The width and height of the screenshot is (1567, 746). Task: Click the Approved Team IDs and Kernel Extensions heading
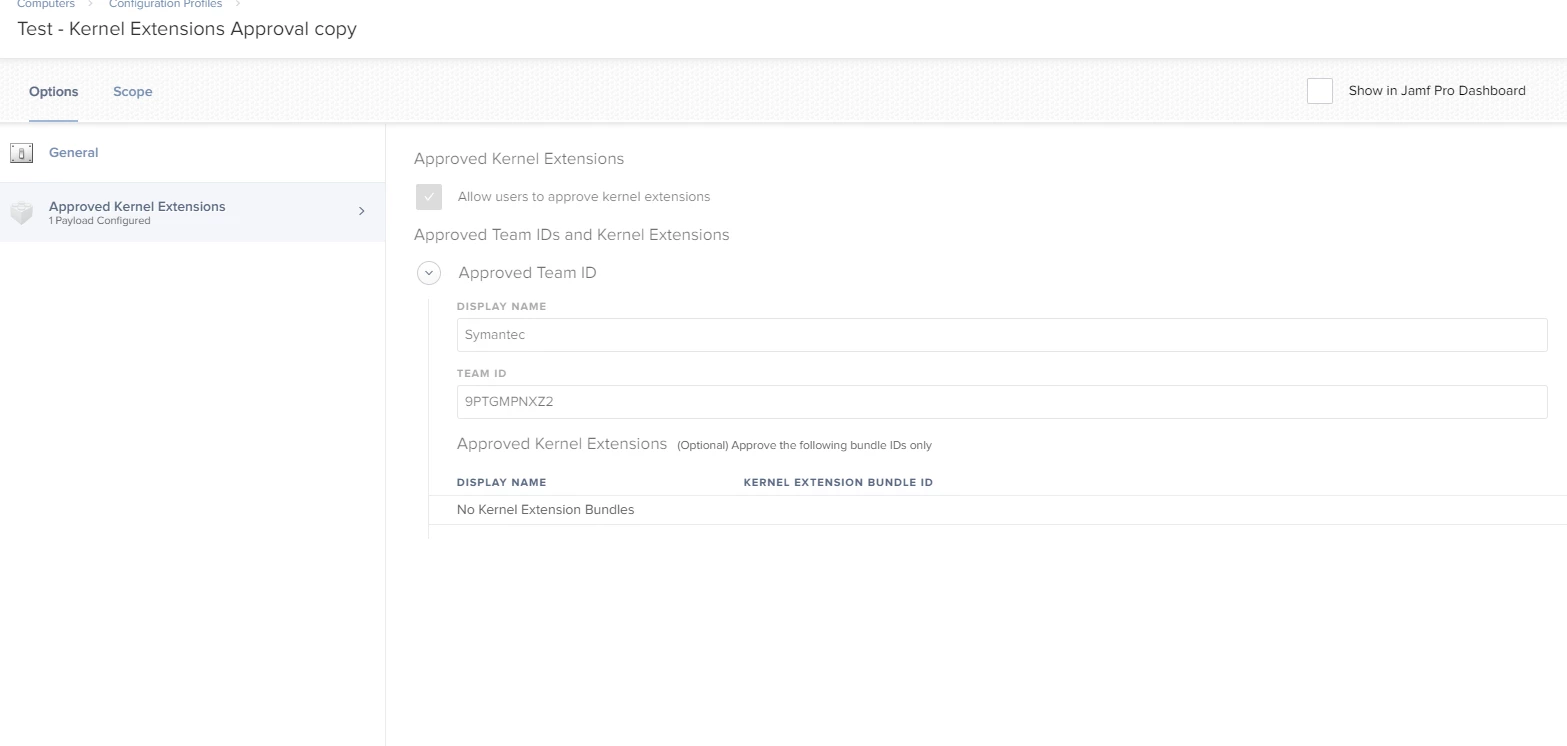572,235
